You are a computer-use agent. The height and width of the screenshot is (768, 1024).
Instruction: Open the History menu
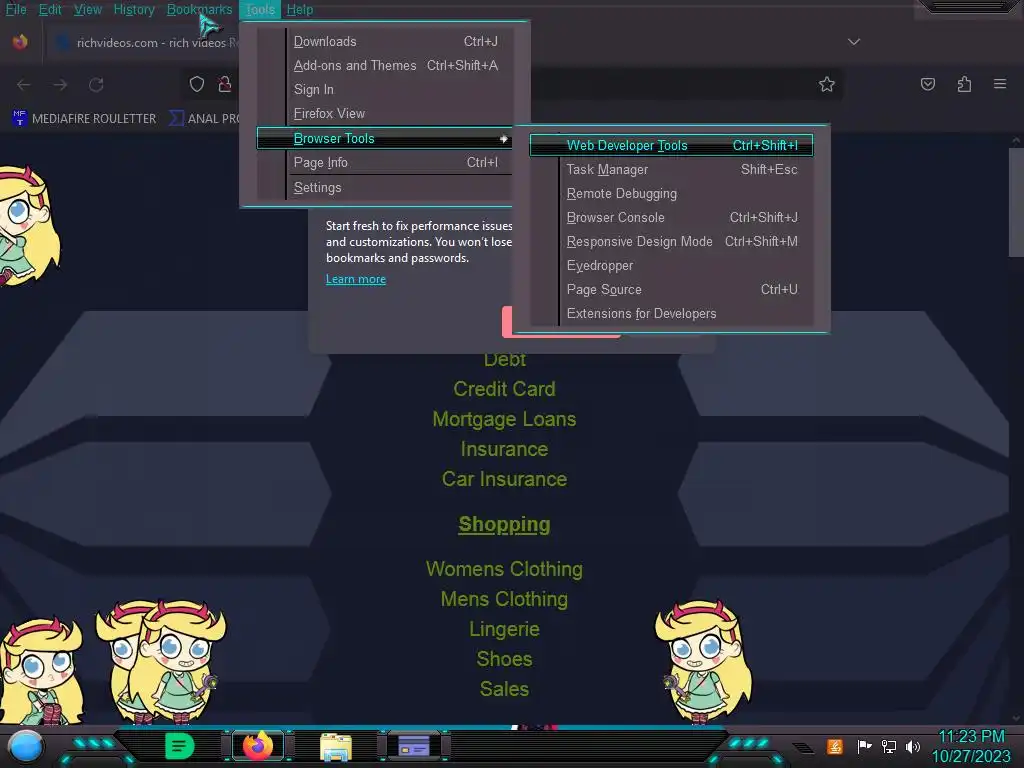(x=134, y=9)
